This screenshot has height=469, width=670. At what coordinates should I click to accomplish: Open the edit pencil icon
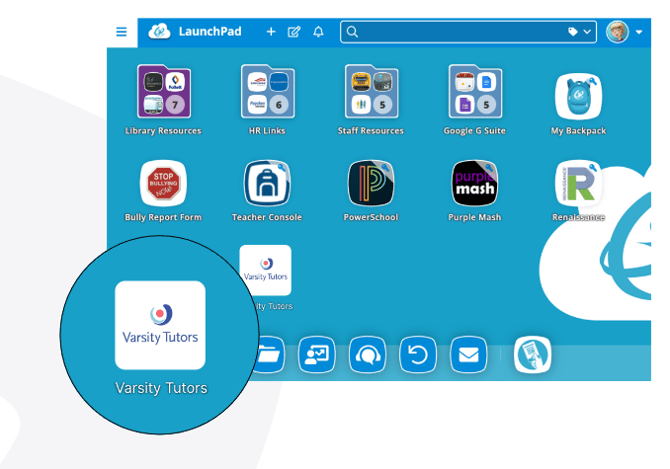pyautogui.click(x=294, y=32)
